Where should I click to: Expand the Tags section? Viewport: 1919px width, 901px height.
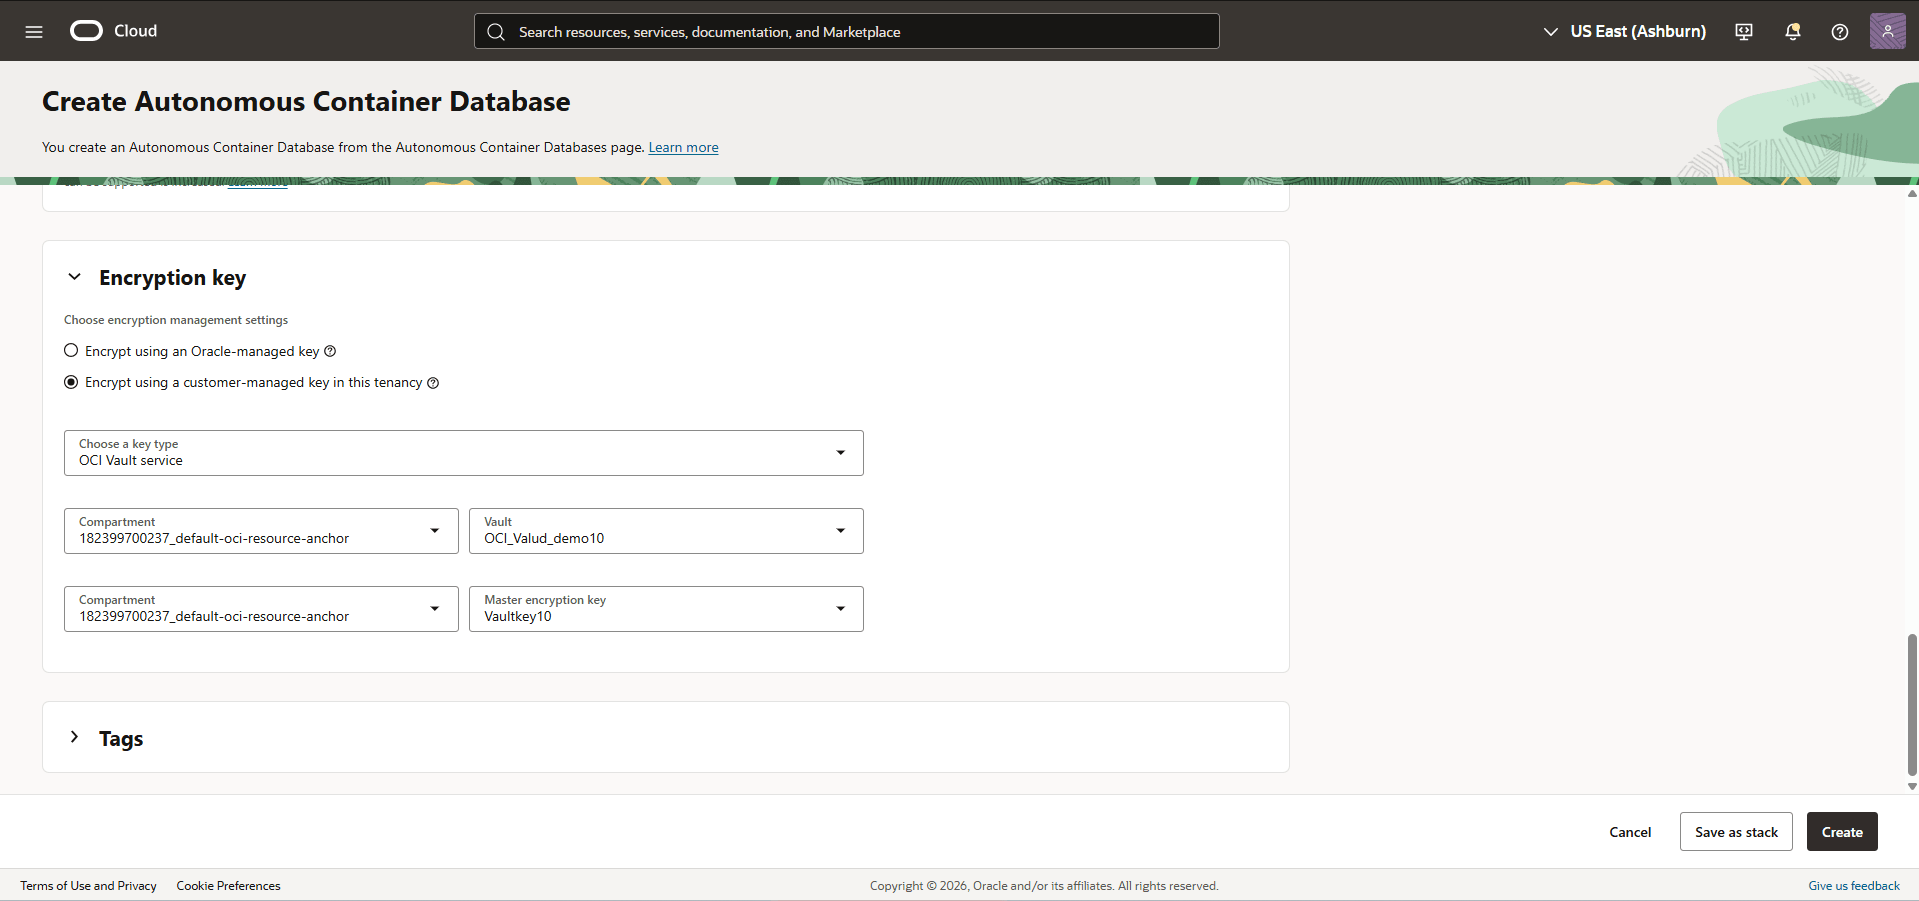click(x=74, y=737)
